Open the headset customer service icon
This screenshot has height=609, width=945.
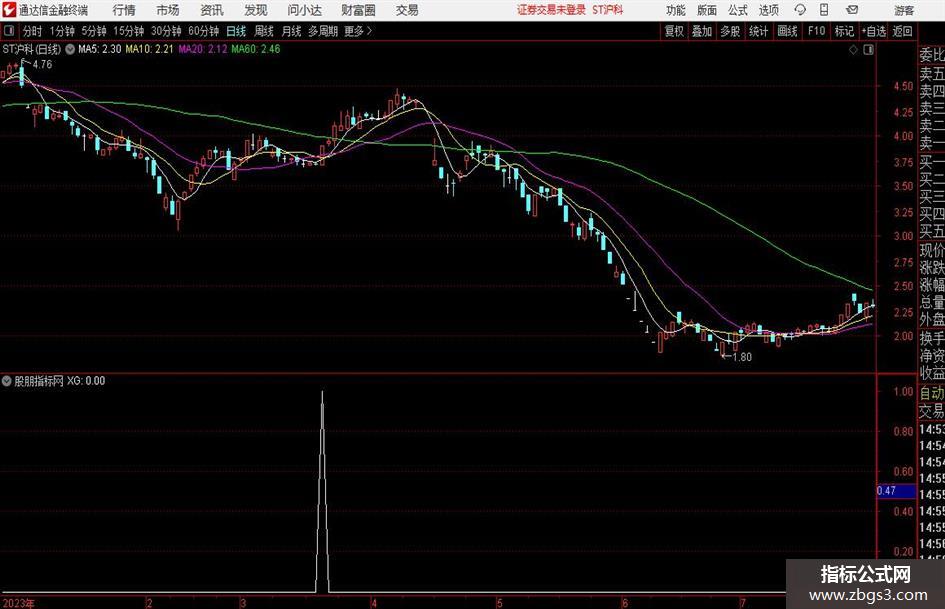coord(800,10)
